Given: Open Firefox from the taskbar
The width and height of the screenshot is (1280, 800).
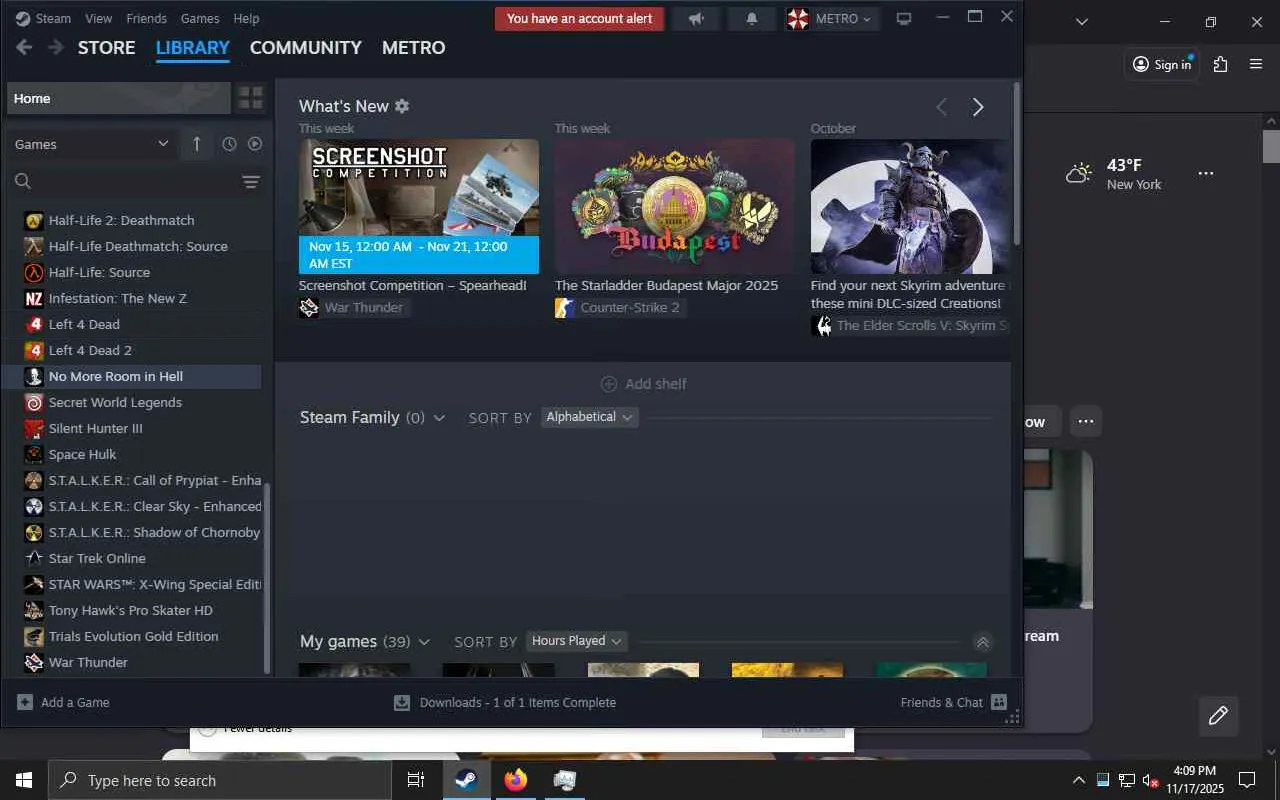Looking at the screenshot, I should (x=516, y=780).
